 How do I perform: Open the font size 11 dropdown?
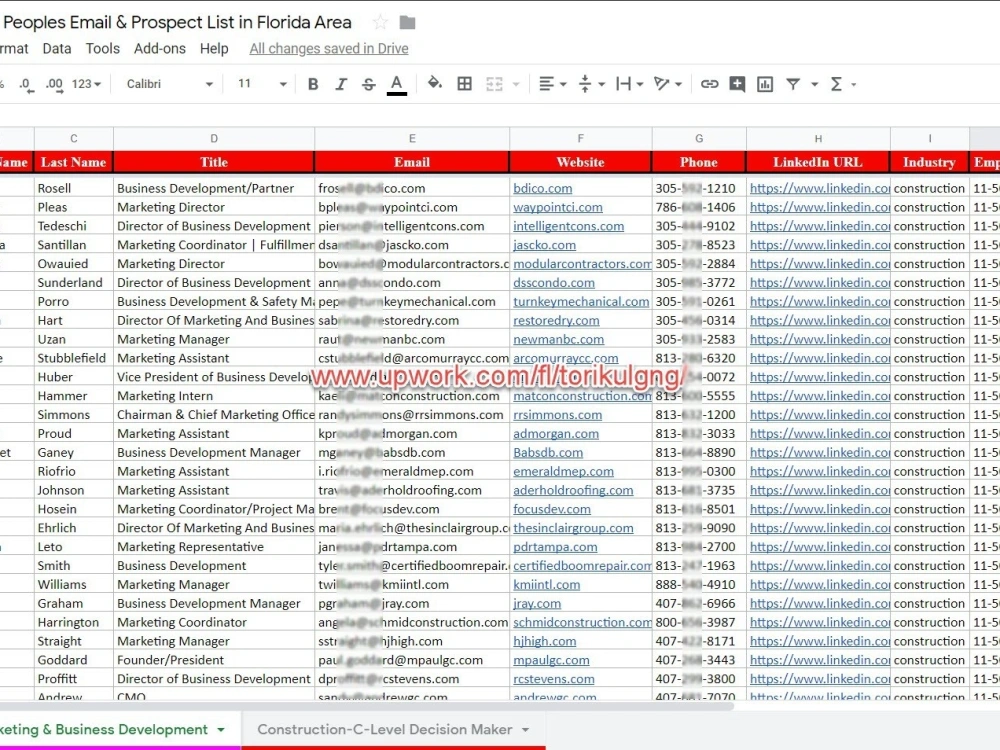coord(261,84)
